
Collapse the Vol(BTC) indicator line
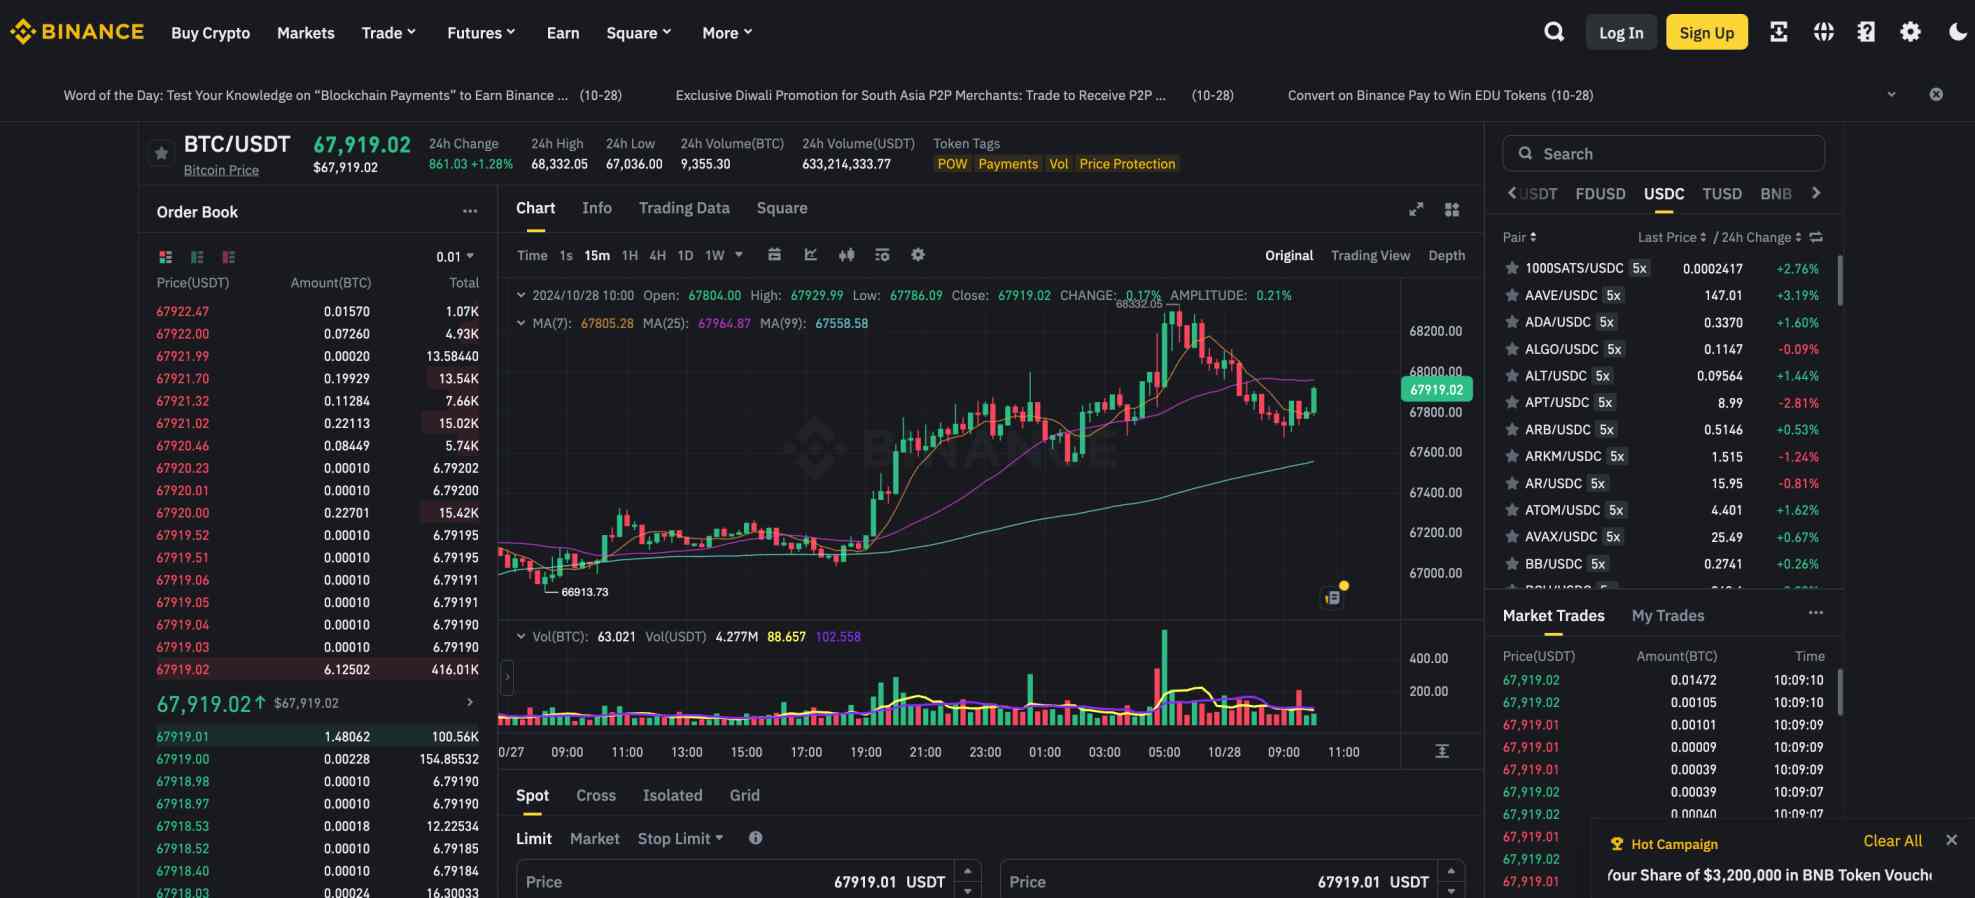click(x=521, y=636)
